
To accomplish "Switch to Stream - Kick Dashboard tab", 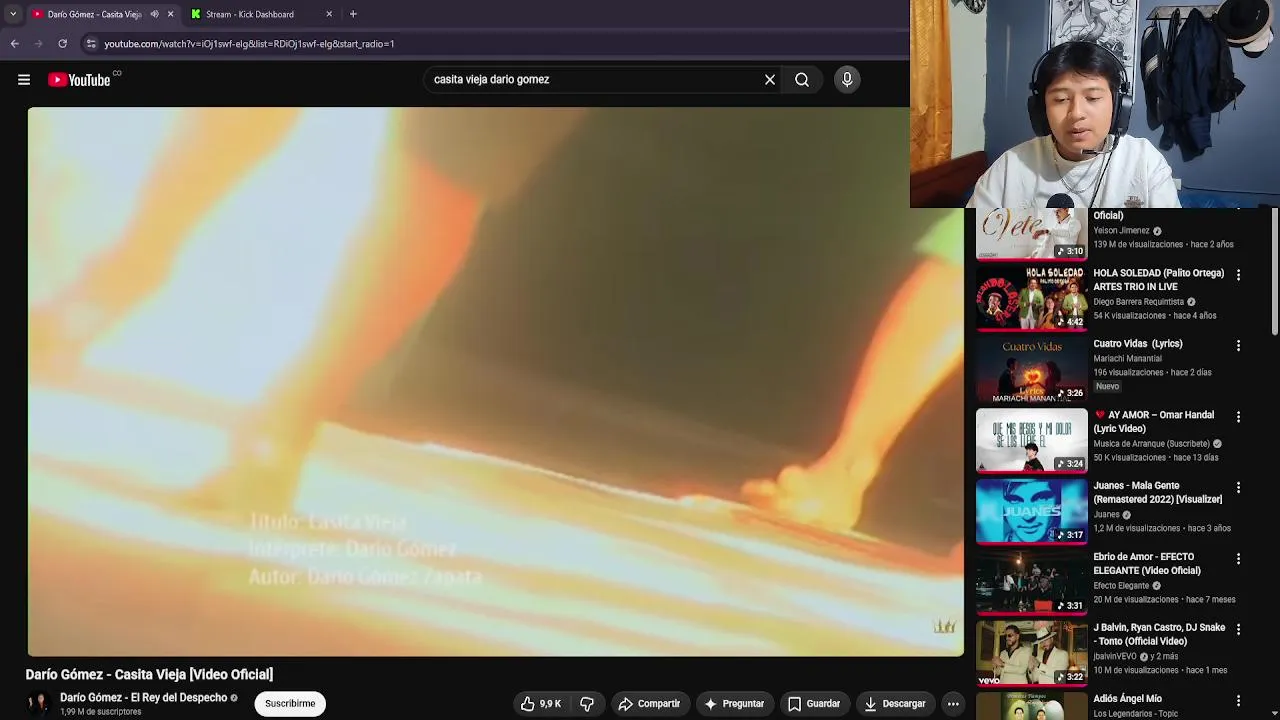I will click(262, 14).
